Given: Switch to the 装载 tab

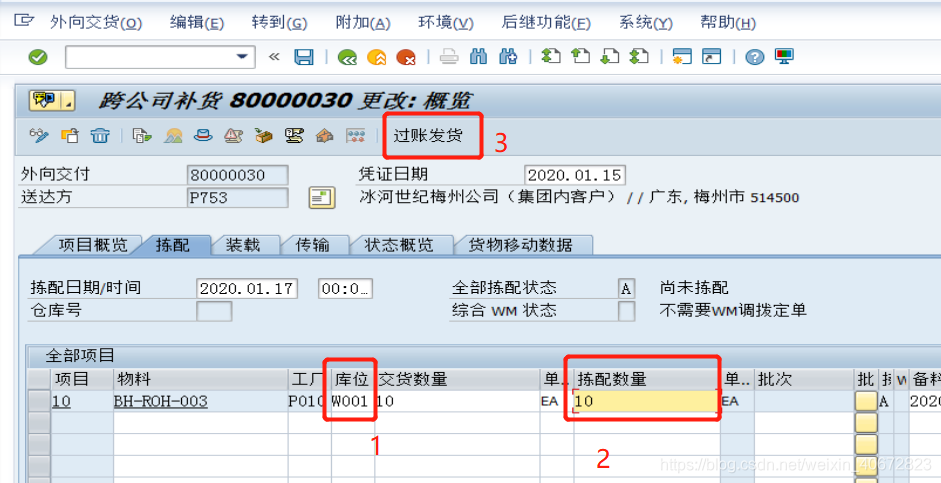Looking at the screenshot, I should pyautogui.click(x=243, y=245).
